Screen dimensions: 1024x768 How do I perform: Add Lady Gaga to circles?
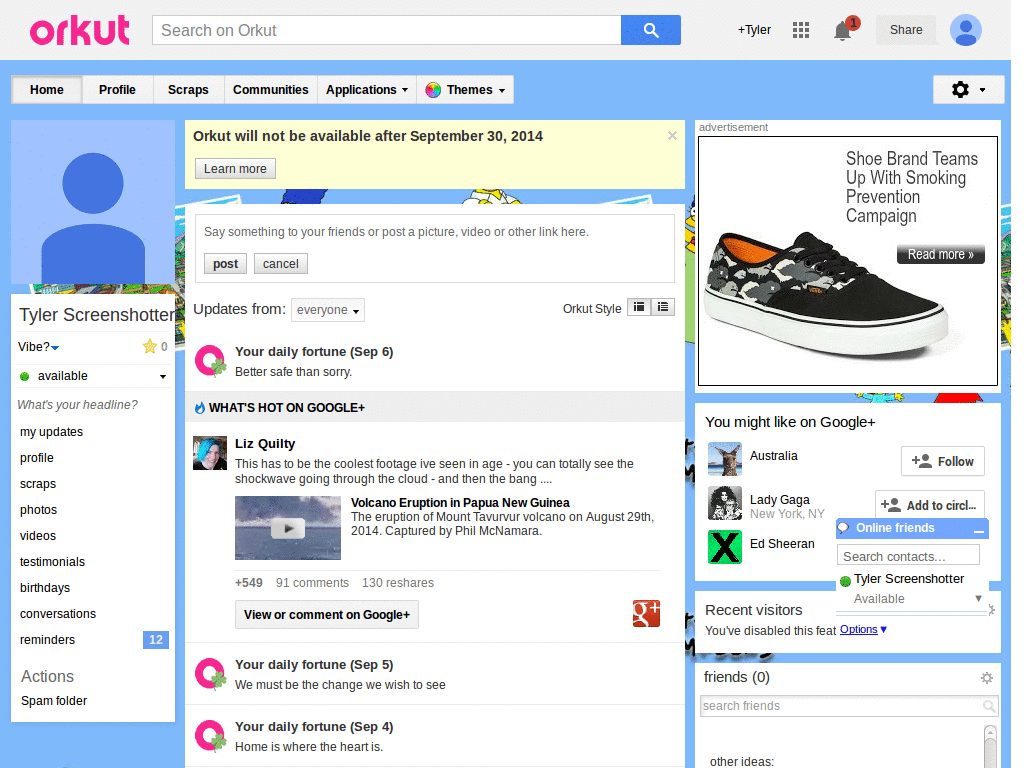929,505
